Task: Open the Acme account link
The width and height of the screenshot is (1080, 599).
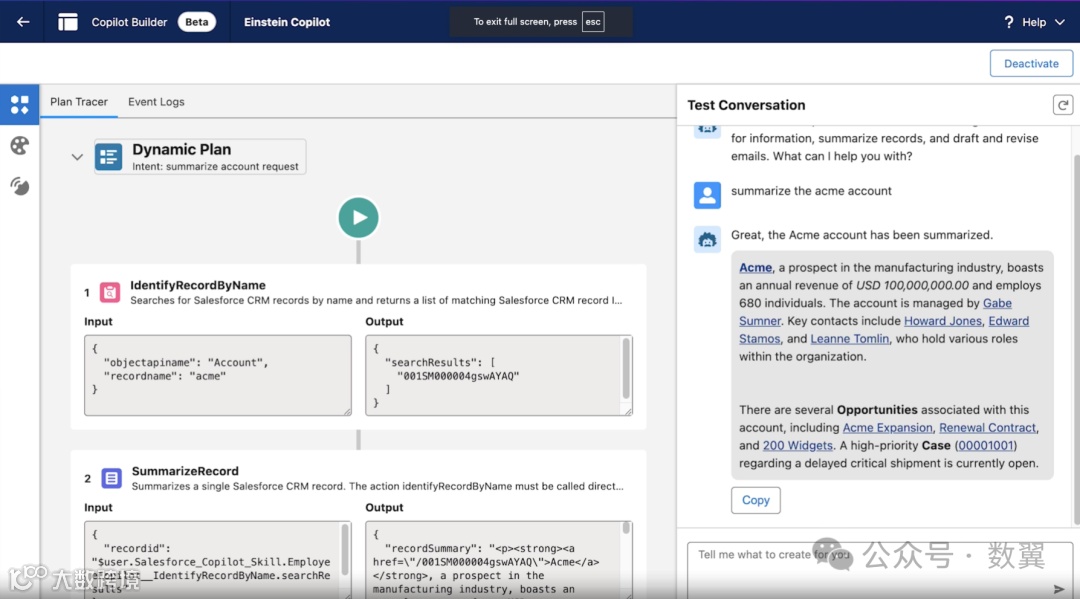Action: click(x=756, y=268)
